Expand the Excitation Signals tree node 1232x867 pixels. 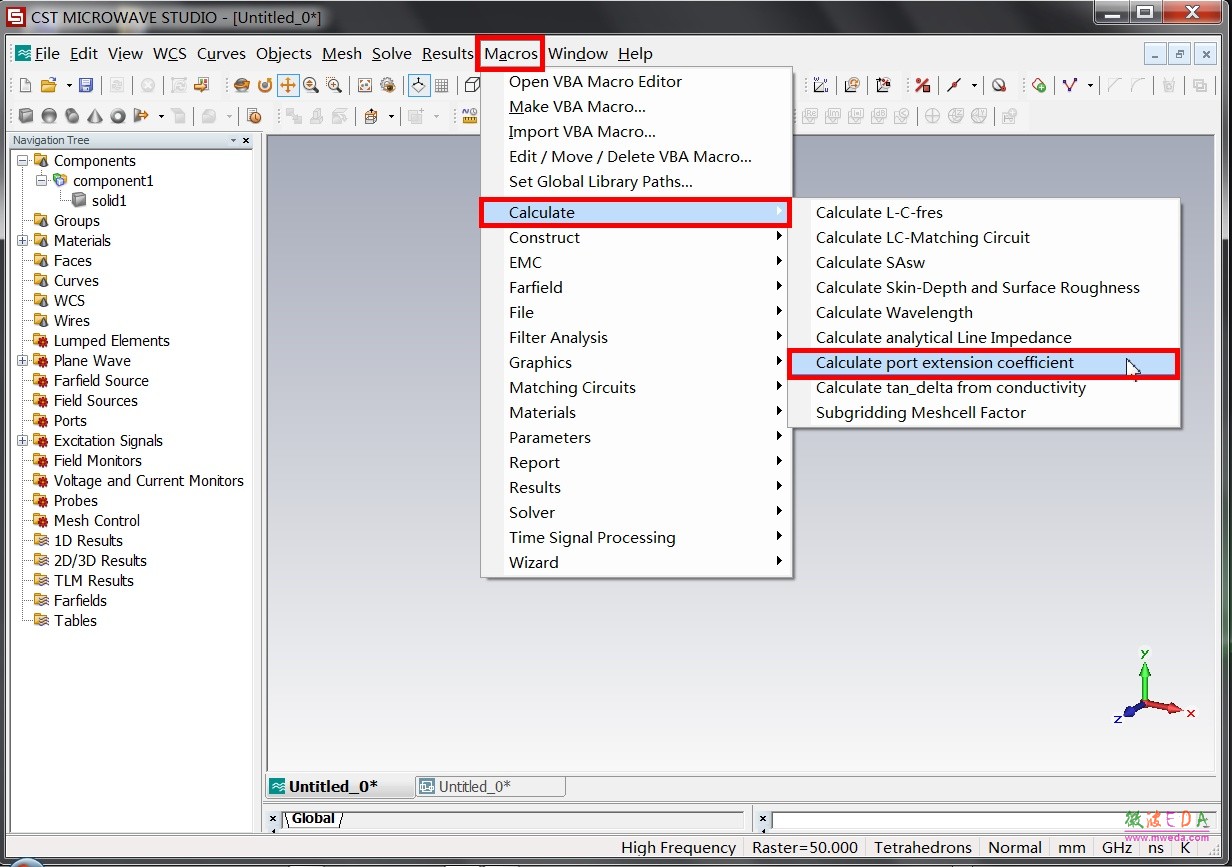click(22, 440)
